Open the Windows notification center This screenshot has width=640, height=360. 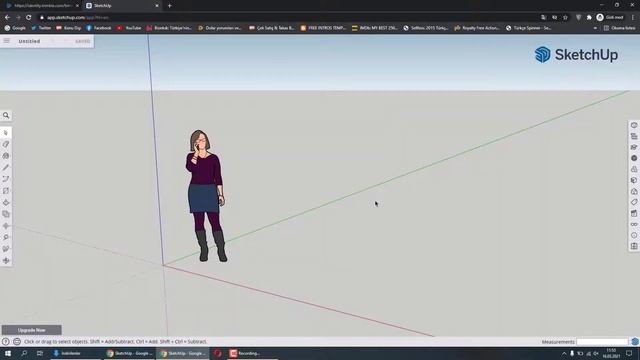coord(629,353)
